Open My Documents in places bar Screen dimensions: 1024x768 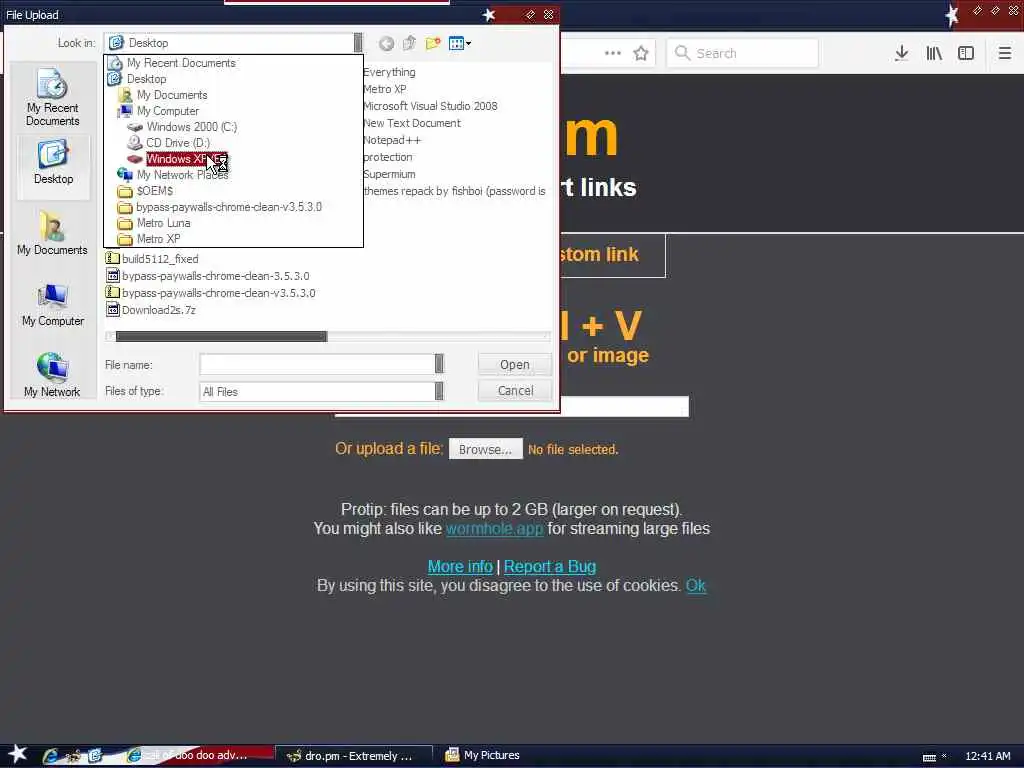[x=52, y=233]
